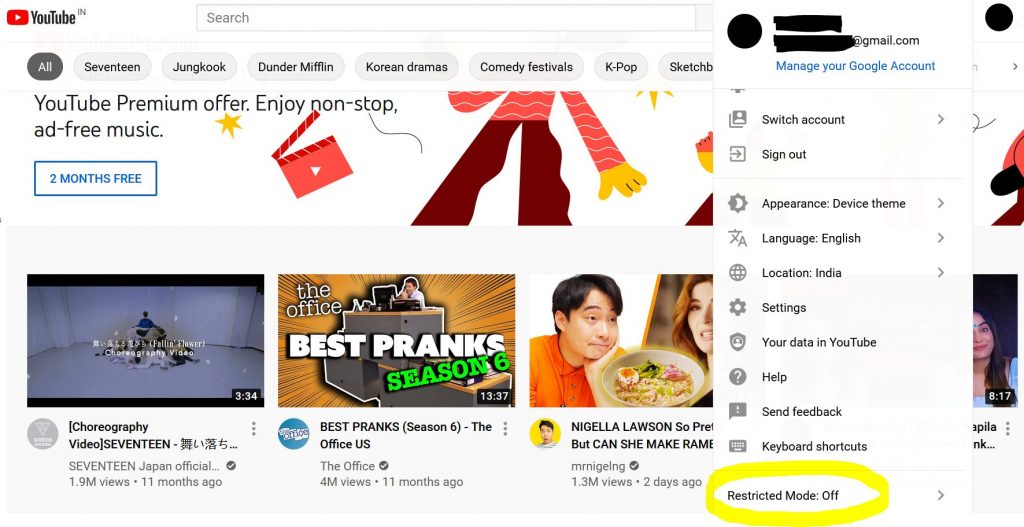Select the Dunder Mifflin chip
The image size is (1024, 527).
pos(296,67)
